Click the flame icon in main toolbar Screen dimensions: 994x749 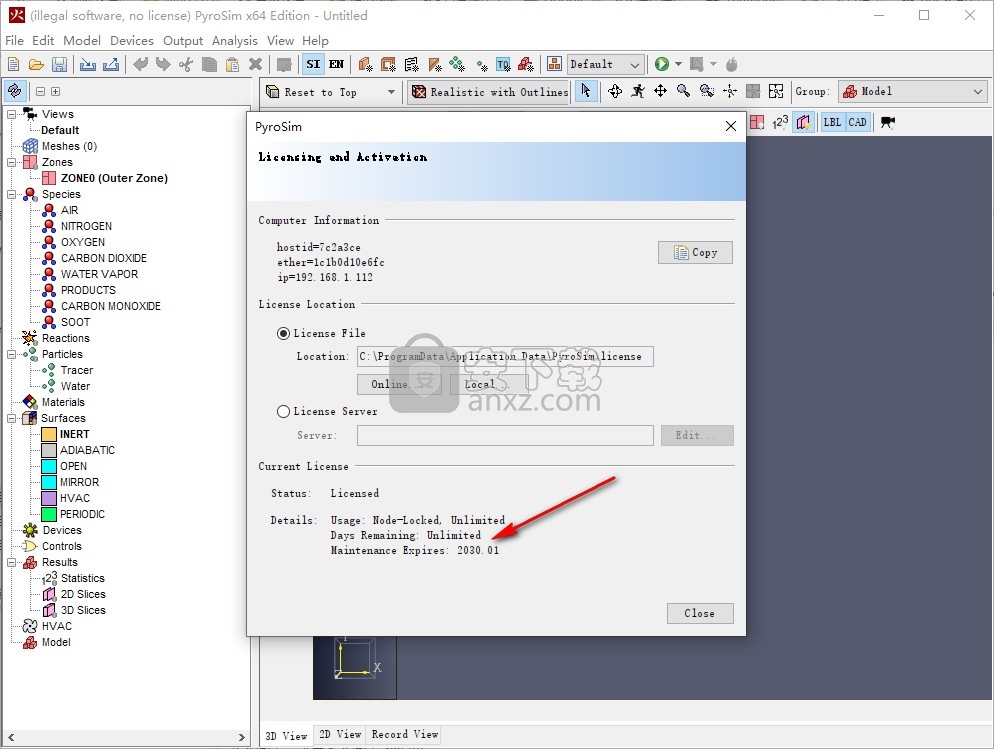[732, 64]
